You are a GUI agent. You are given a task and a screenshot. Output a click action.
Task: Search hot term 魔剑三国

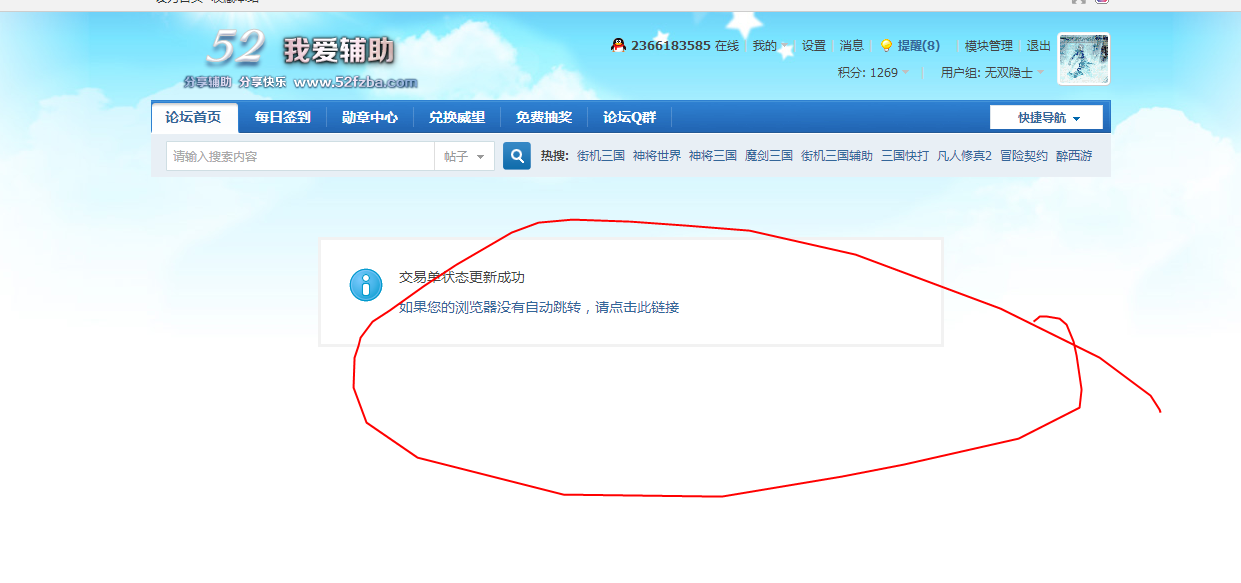(x=769, y=156)
